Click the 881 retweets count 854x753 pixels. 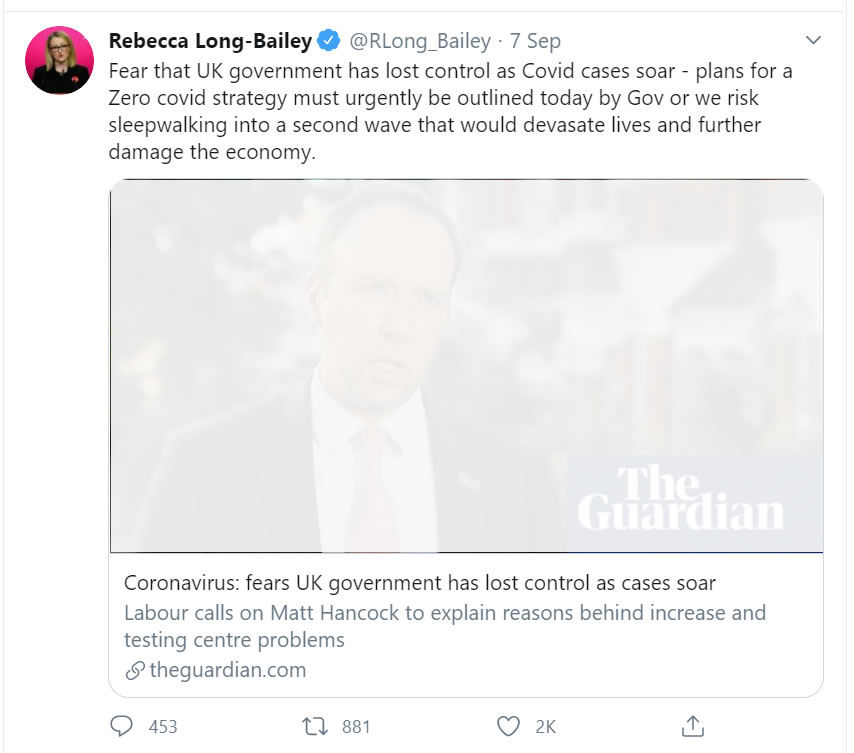click(x=356, y=727)
